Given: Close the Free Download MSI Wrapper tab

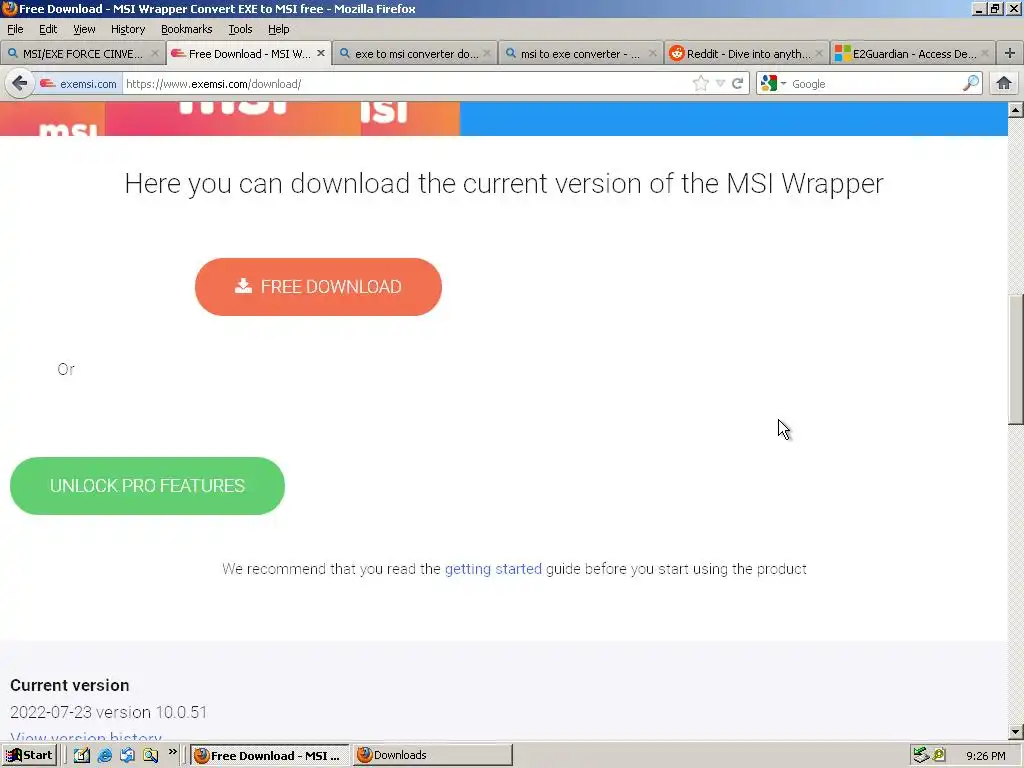Looking at the screenshot, I should (x=321, y=54).
